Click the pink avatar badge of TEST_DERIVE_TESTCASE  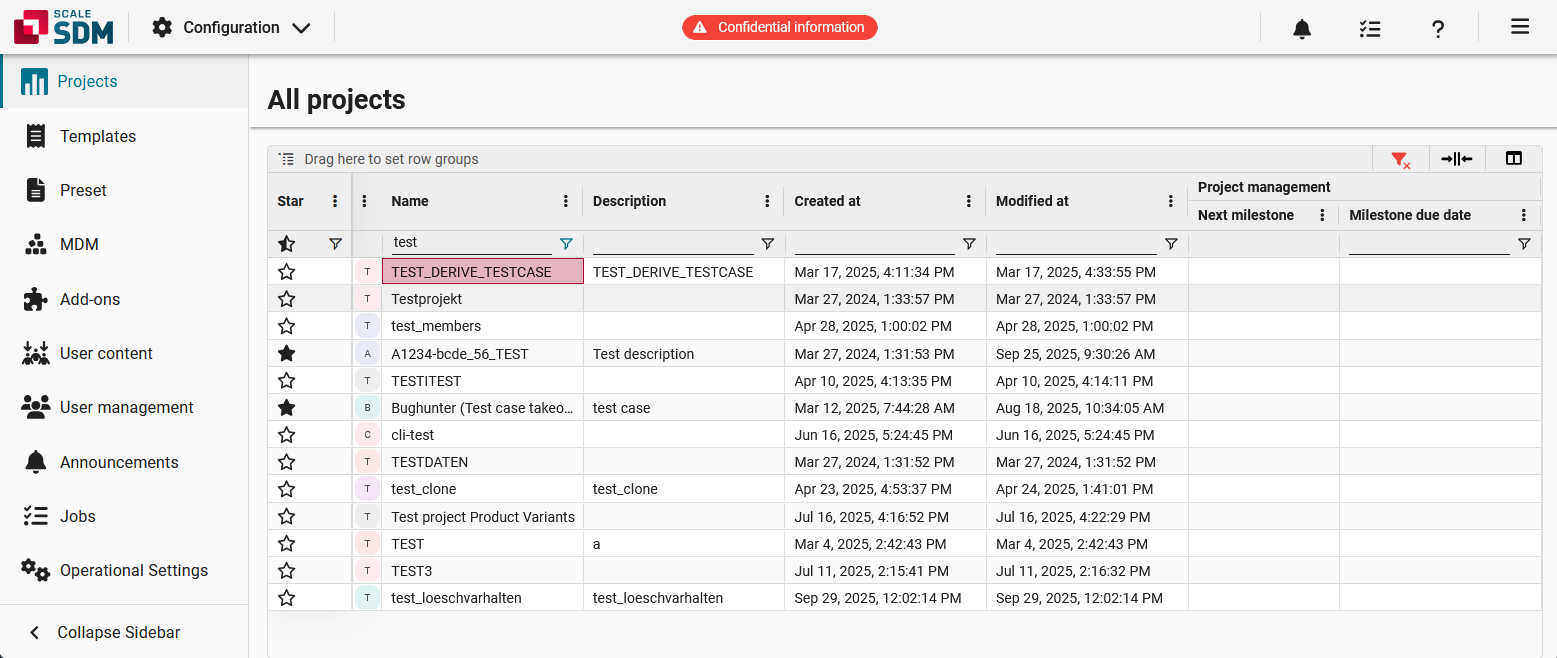(367, 272)
